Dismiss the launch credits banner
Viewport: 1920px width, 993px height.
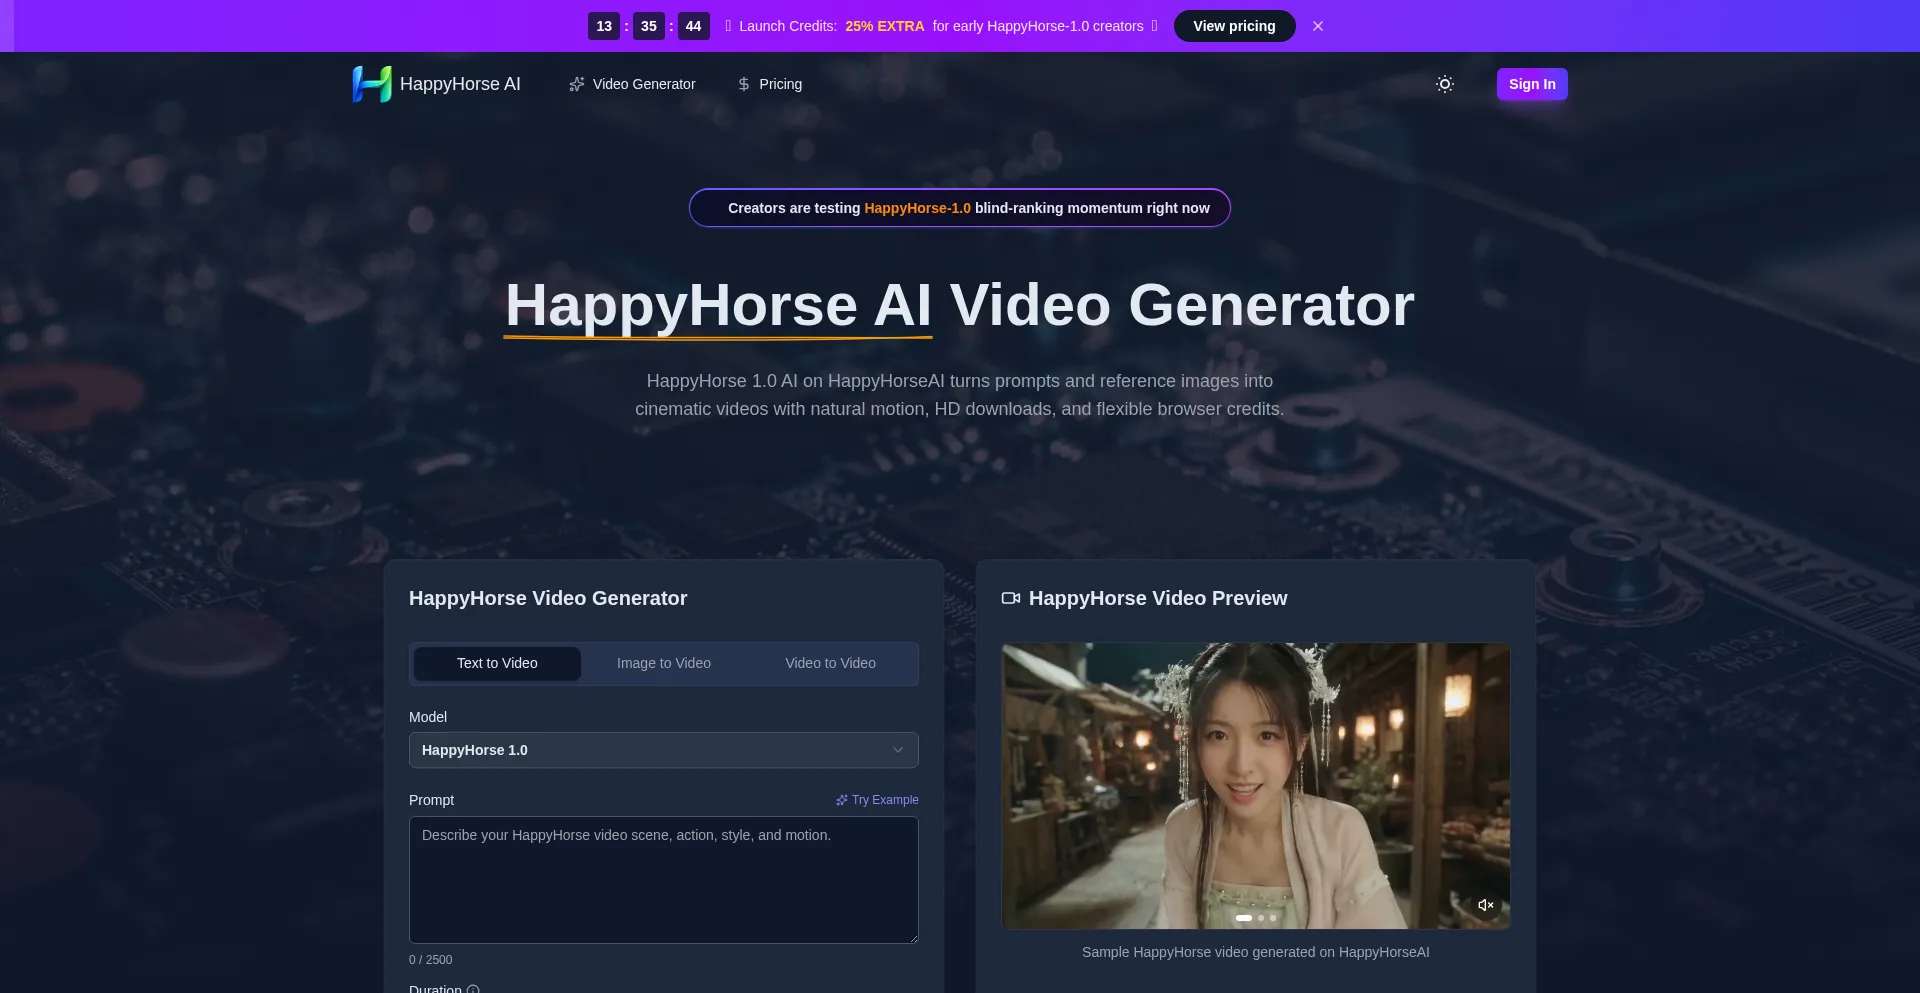tap(1318, 26)
